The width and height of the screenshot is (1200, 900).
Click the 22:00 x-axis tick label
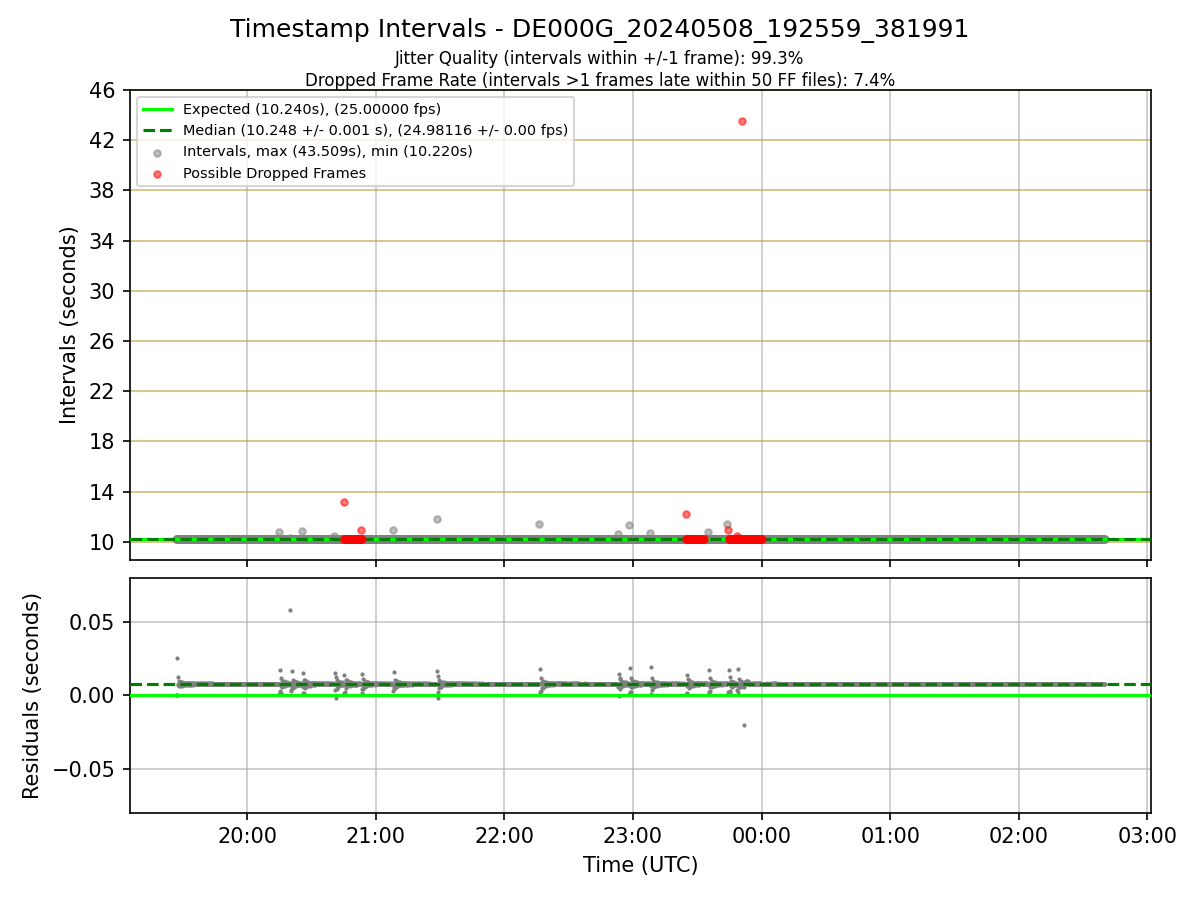click(504, 836)
